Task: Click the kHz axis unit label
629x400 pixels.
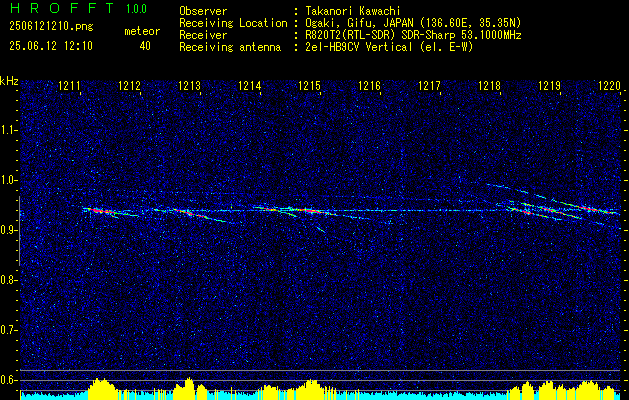Action: (9, 81)
